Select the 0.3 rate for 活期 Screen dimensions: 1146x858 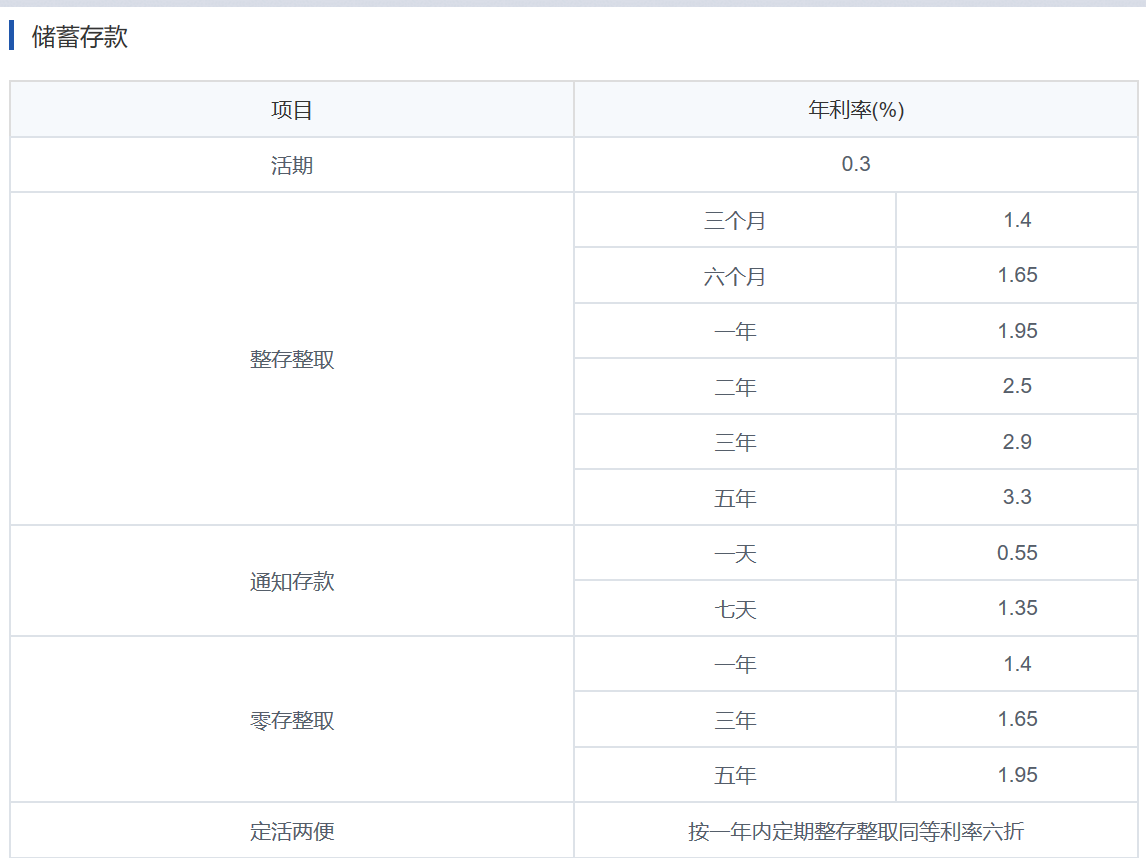coord(856,164)
